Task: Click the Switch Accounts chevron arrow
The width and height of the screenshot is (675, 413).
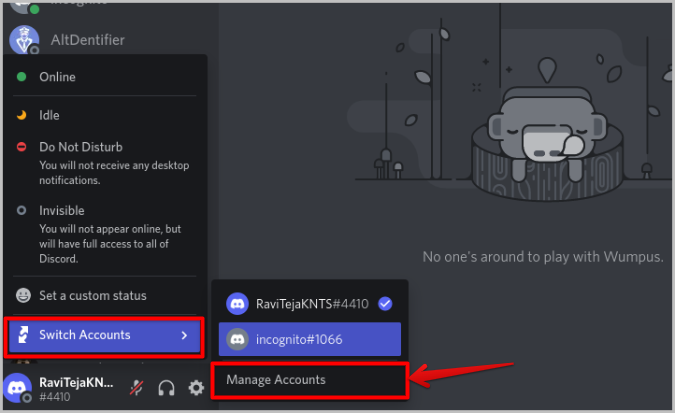Action: (184, 335)
